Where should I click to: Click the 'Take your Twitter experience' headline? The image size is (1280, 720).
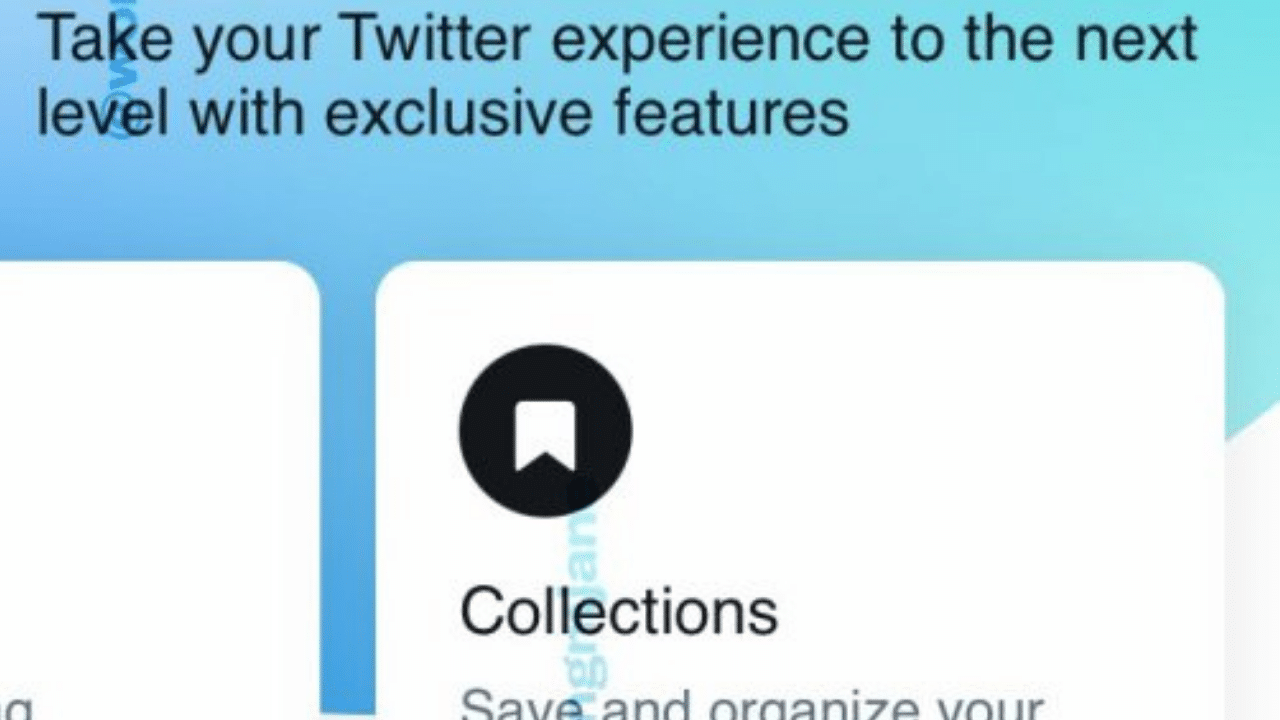point(617,75)
